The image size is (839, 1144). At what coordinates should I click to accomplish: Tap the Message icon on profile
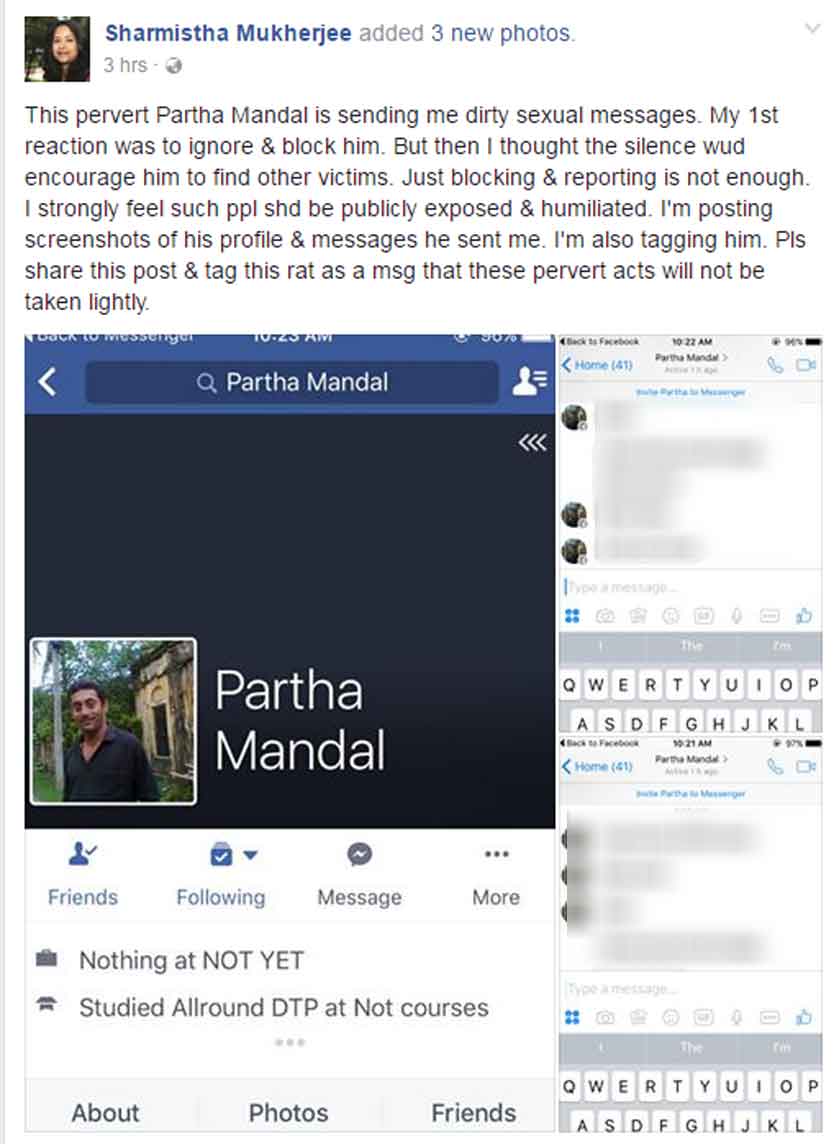pos(360,854)
